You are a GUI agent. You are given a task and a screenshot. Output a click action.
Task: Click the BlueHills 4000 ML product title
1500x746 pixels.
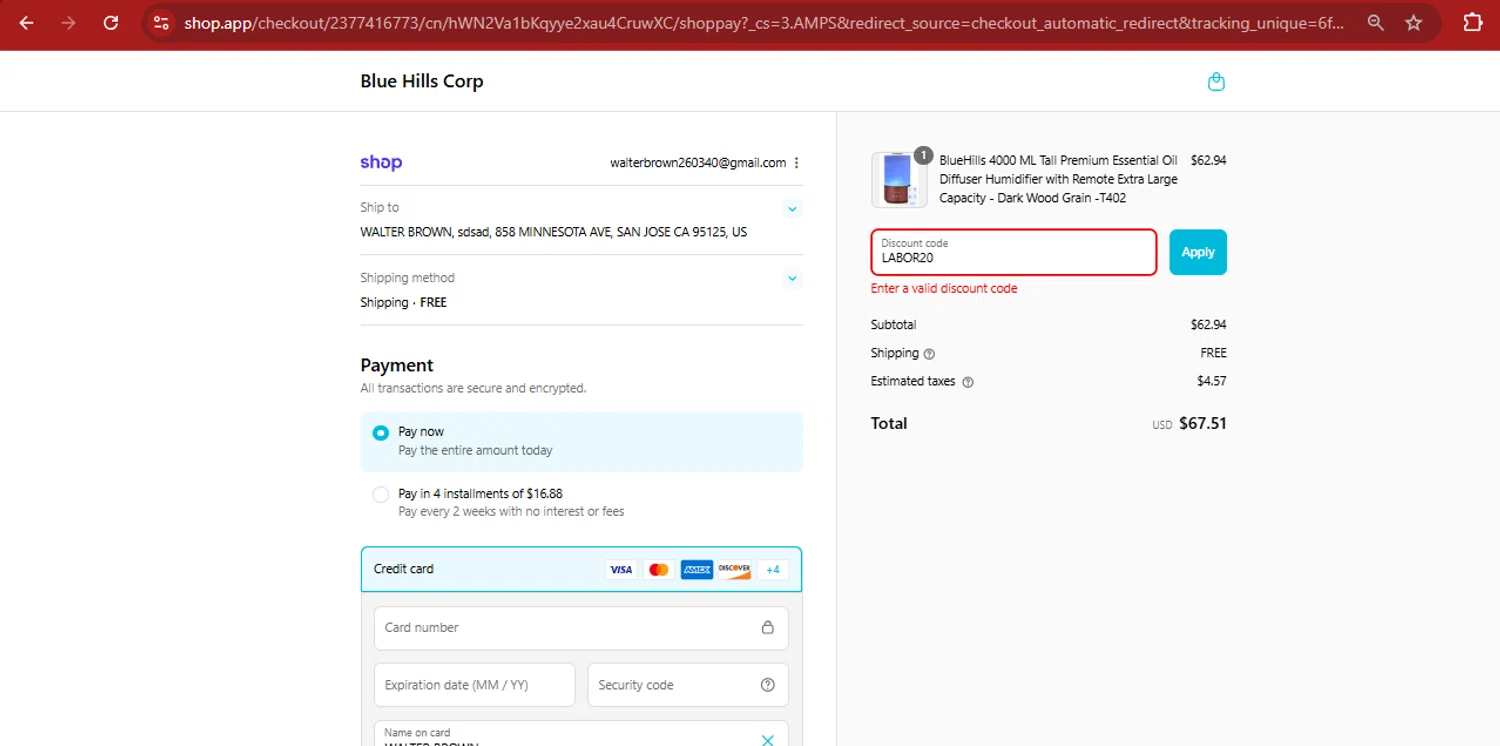coord(1058,179)
